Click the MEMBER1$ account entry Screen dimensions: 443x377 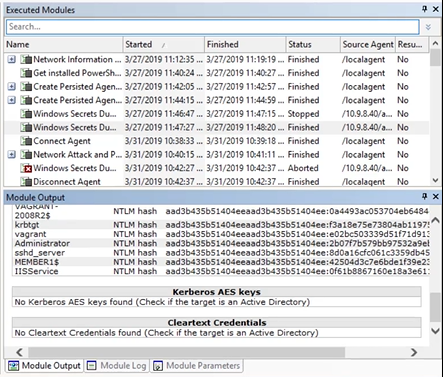(37, 262)
